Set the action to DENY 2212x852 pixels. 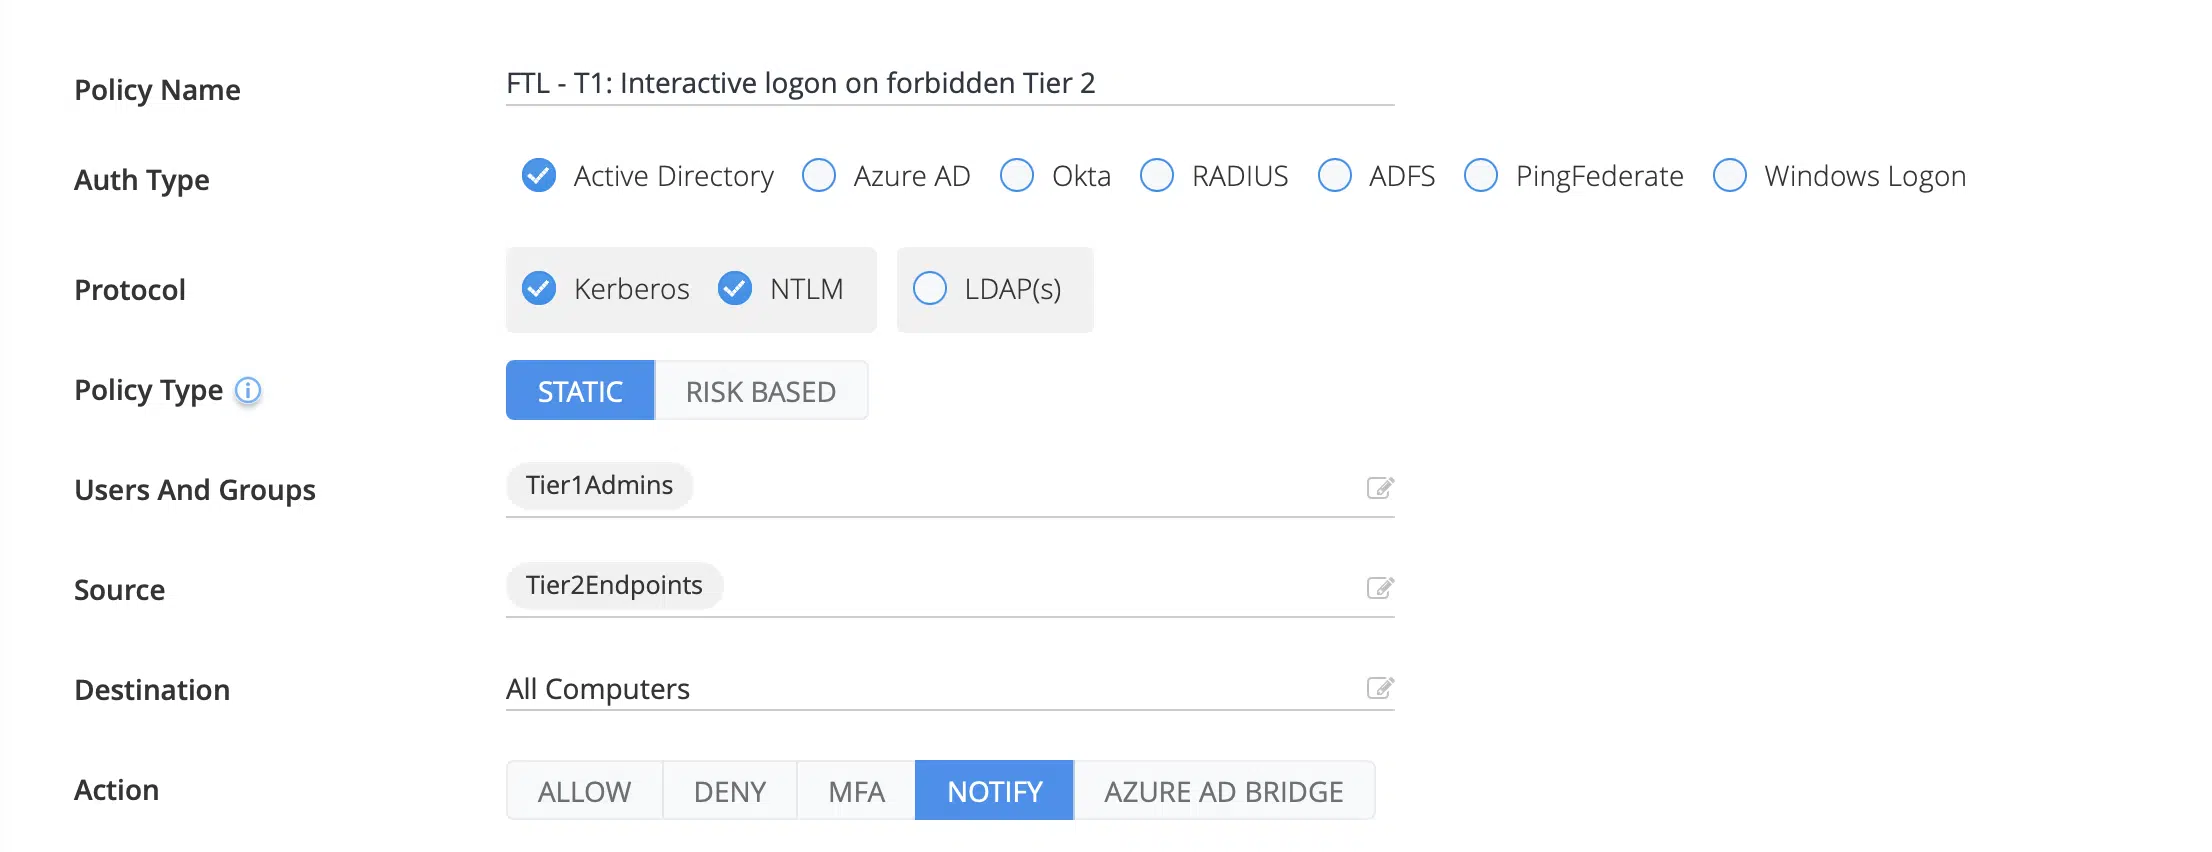click(x=730, y=791)
